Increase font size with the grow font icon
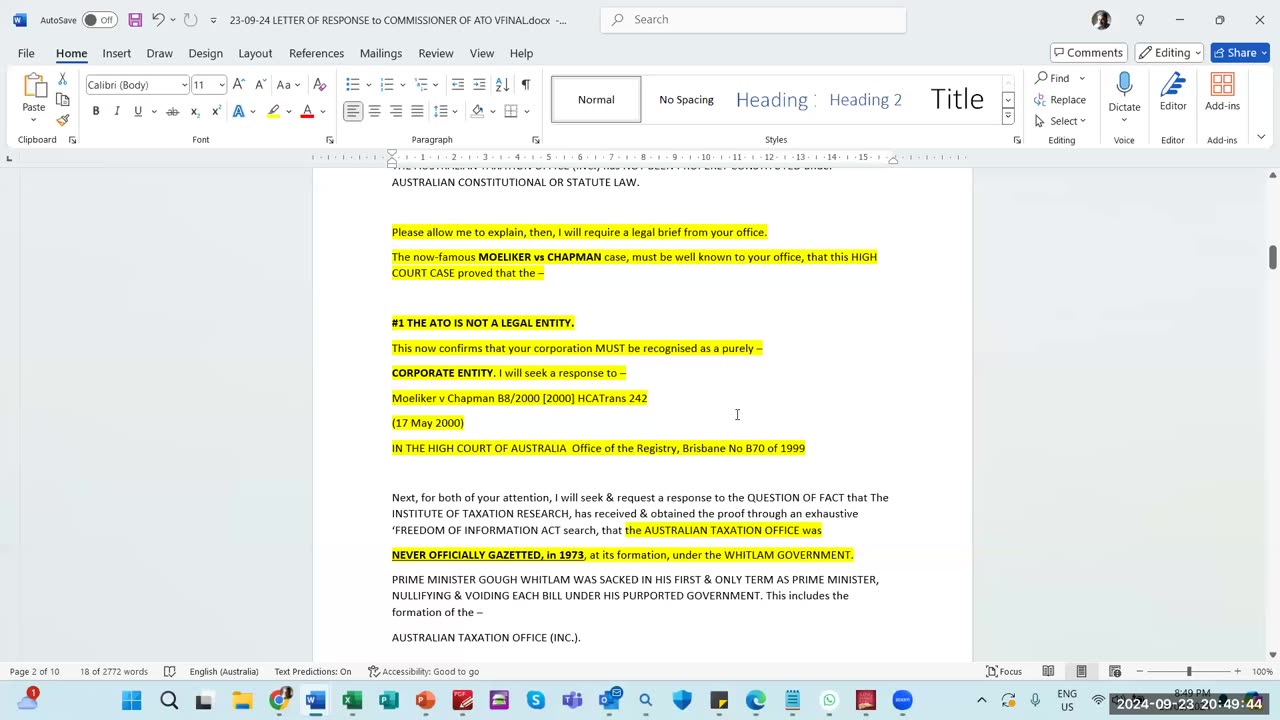The width and height of the screenshot is (1280, 720). point(238,85)
